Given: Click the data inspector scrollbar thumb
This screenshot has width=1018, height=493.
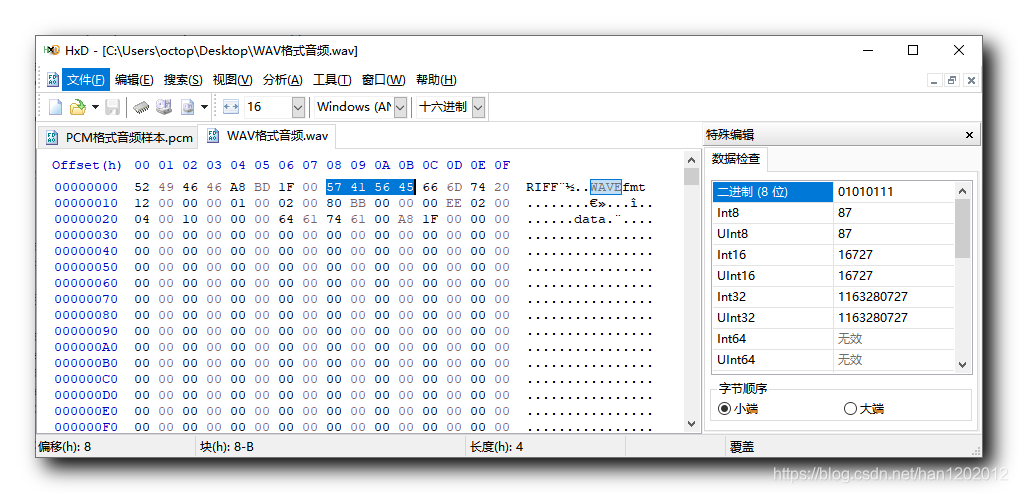Looking at the screenshot, I should point(962,229).
